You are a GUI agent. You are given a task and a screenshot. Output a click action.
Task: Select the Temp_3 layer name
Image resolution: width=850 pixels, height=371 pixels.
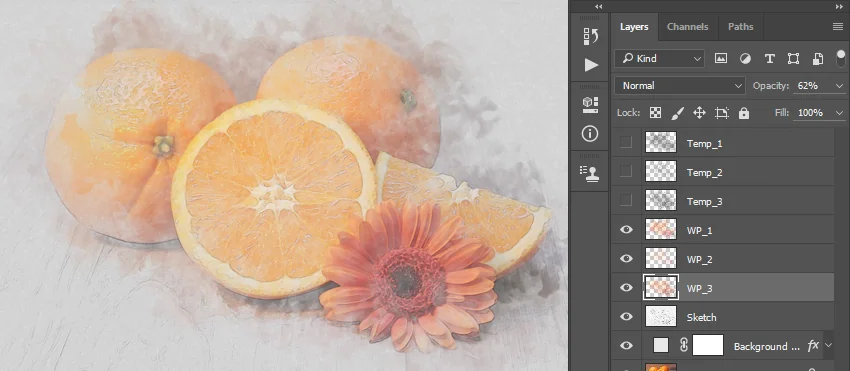[x=704, y=202]
